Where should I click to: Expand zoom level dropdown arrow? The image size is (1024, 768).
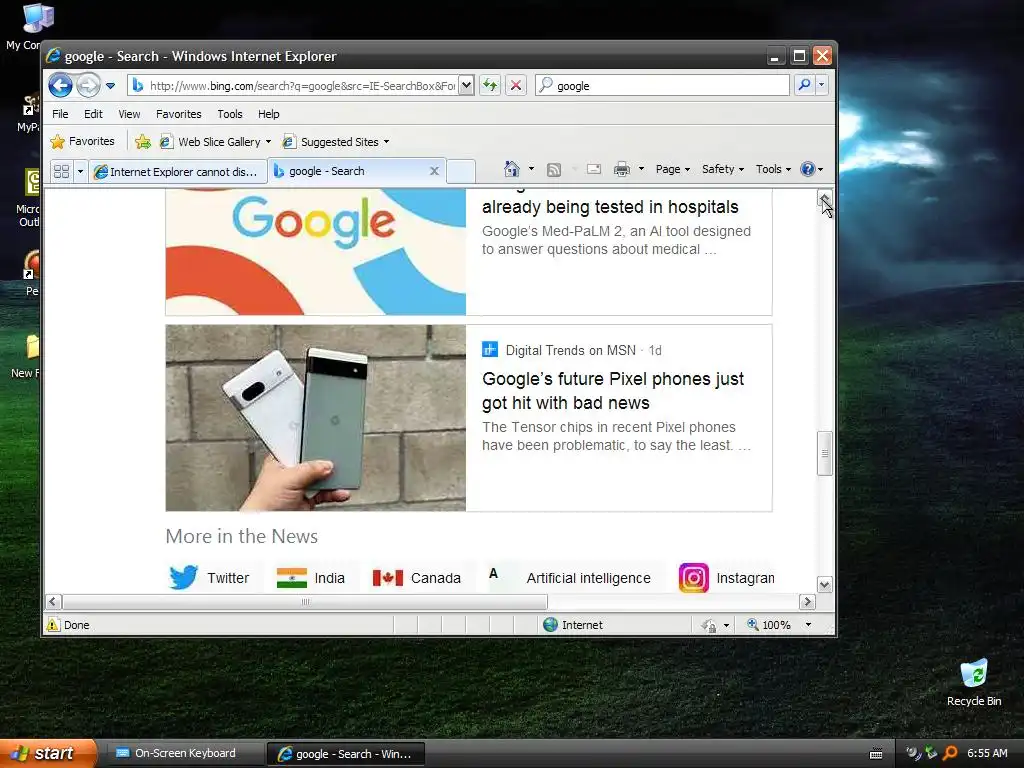[808, 625]
